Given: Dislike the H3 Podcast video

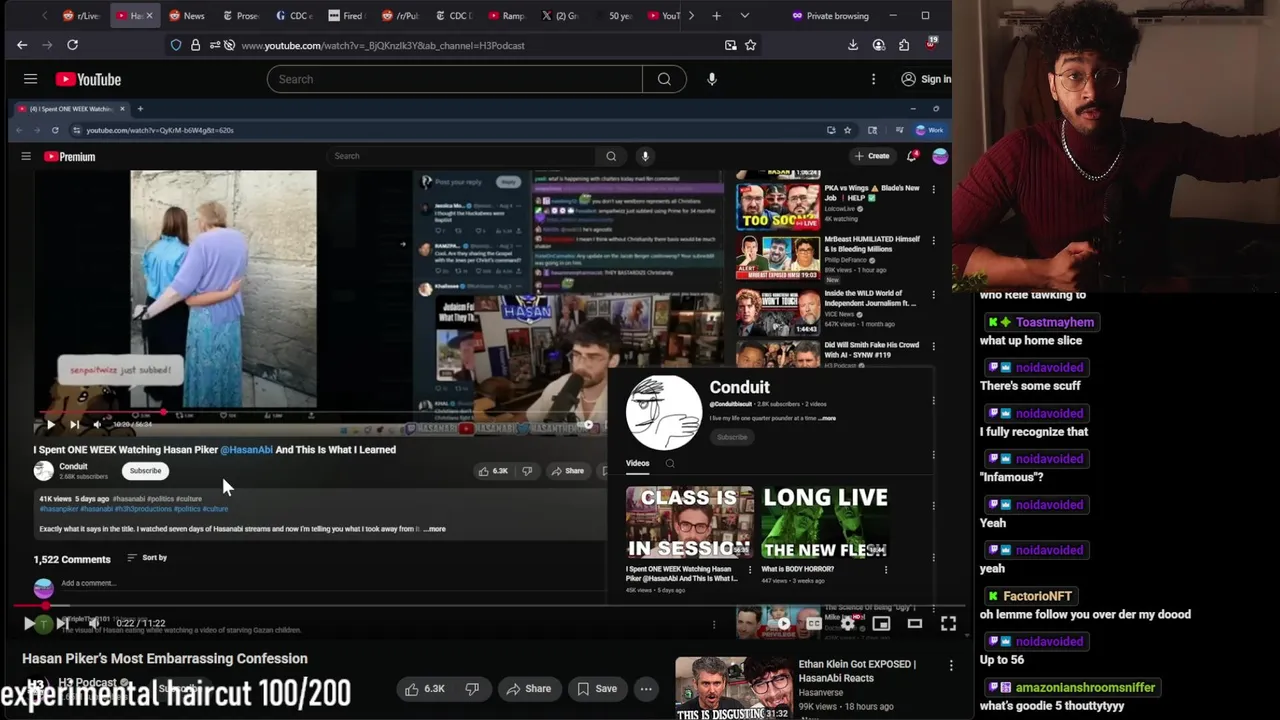Looking at the screenshot, I should tap(472, 688).
